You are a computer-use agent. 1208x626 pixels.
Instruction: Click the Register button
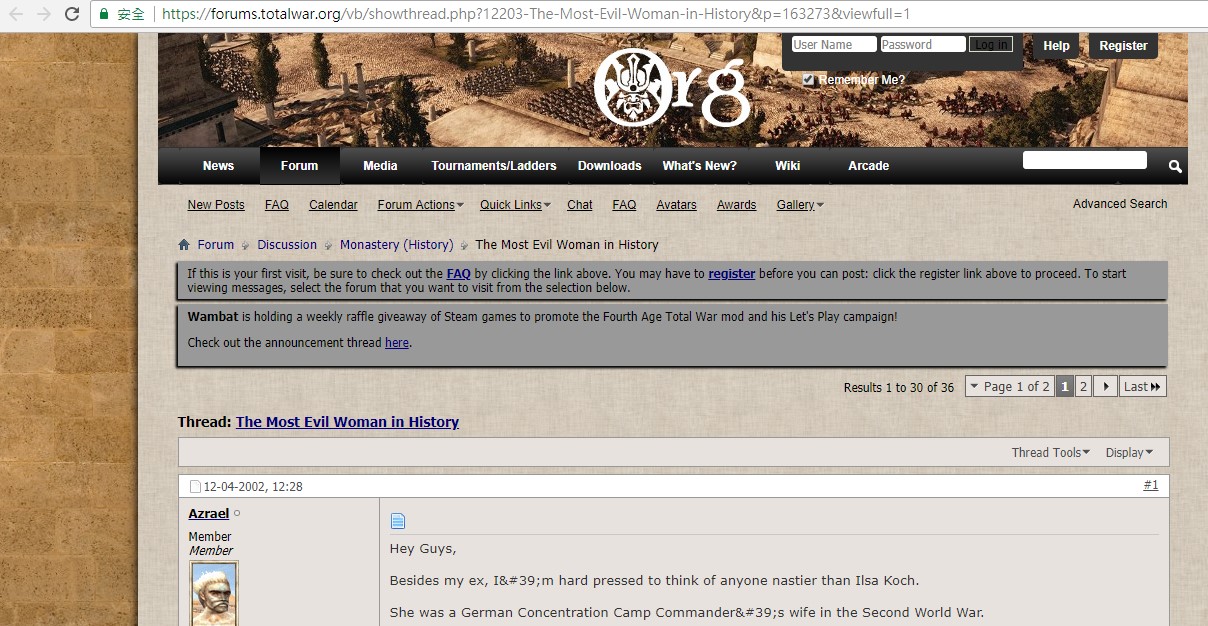coord(1123,46)
